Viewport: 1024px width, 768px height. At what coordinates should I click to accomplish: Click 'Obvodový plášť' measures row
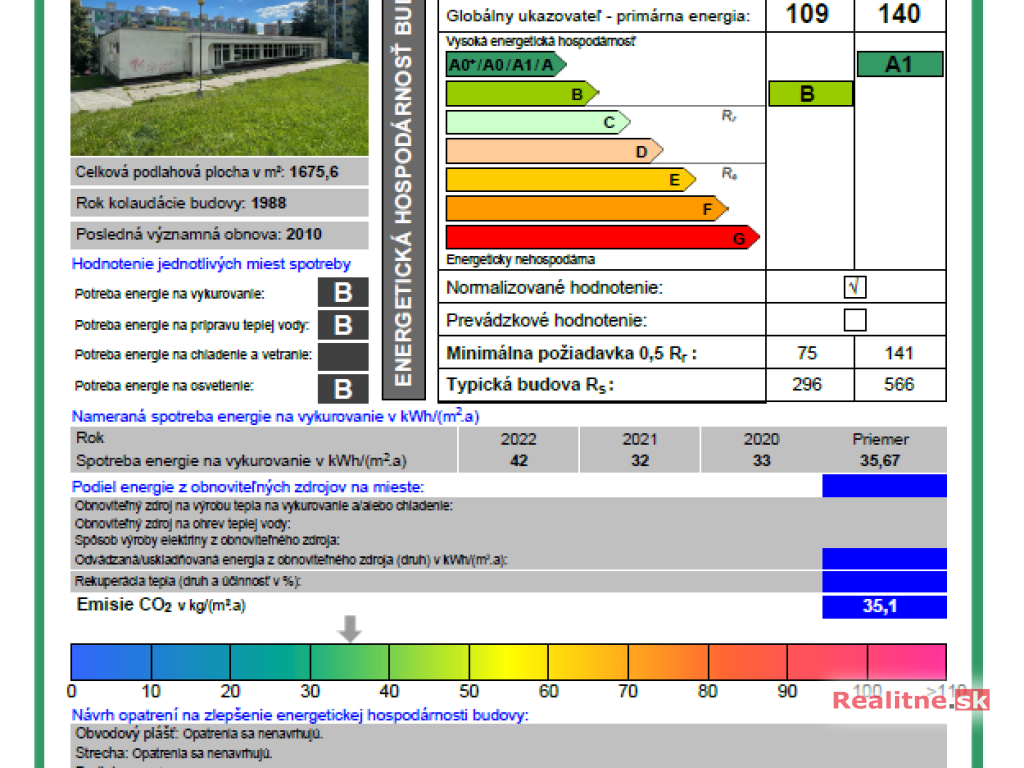click(509, 734)
